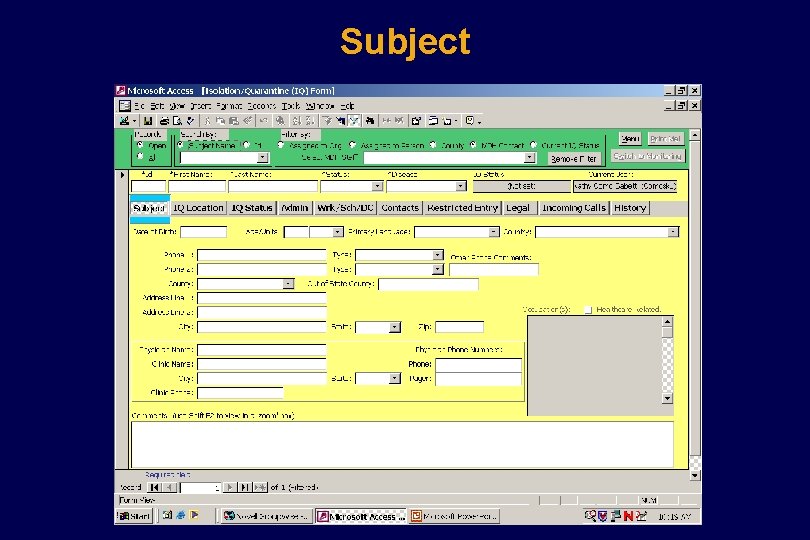The height and width of the screenshot is (540, 810).
Task: Check the Healthcare related checkbox
Action: (588, 310)
